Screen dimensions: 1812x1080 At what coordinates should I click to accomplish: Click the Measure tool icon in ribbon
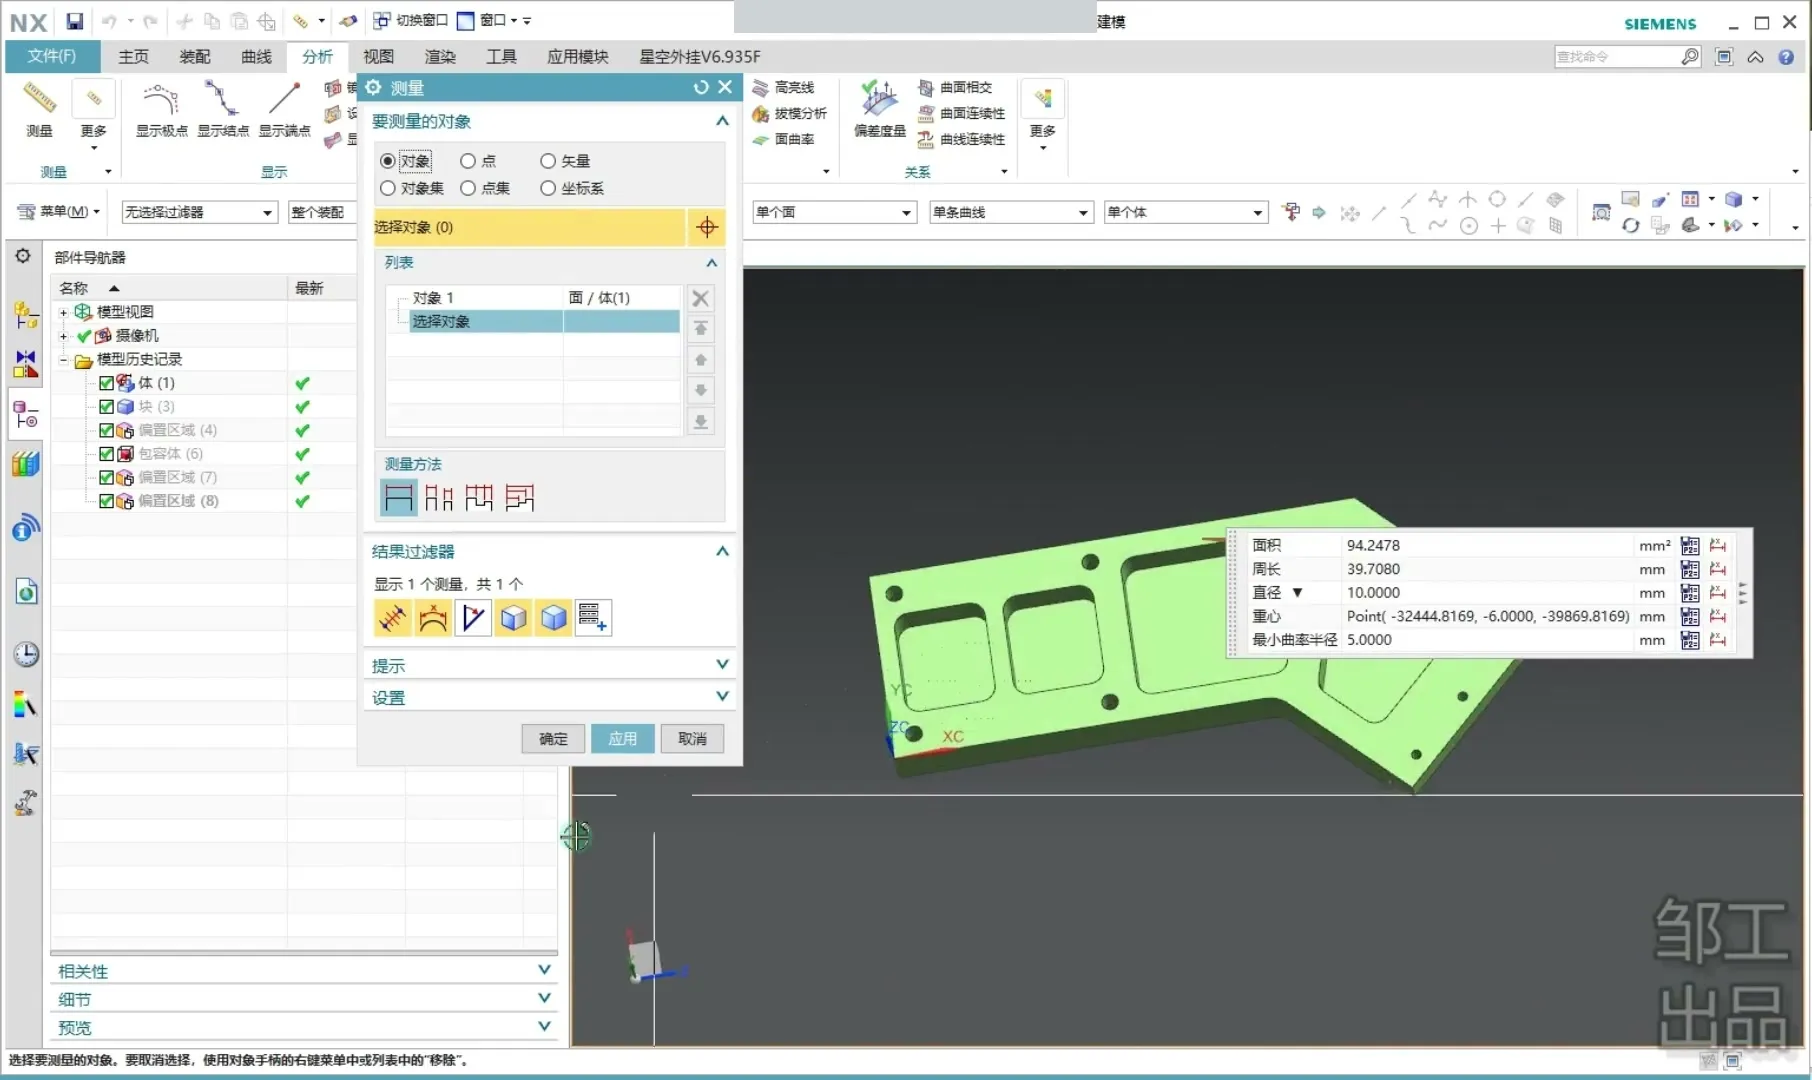pyautogui.click(x=40, y=100)
